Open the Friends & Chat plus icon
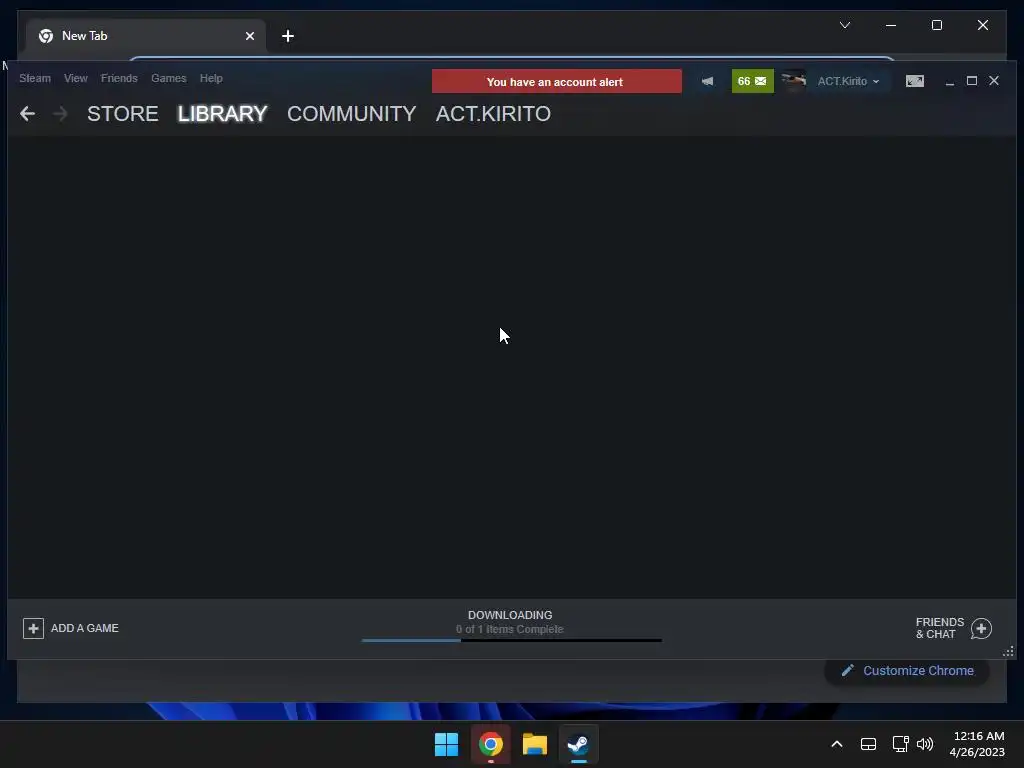1024x768 pixels. click(981, 628)
